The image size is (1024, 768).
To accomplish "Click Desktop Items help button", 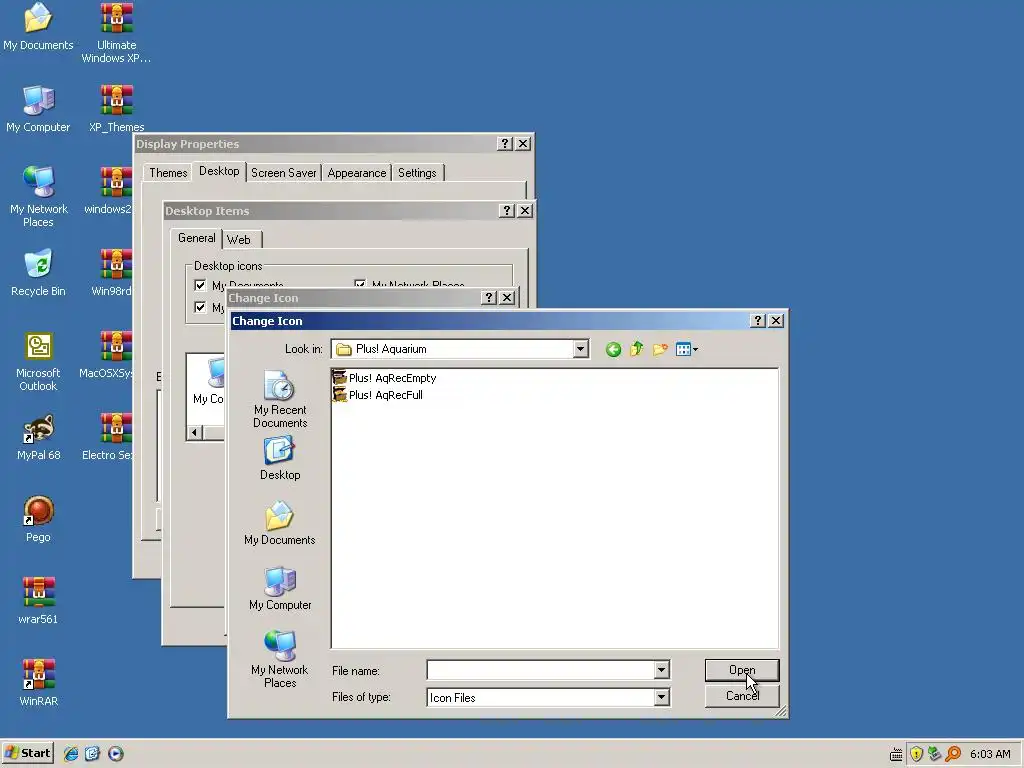I will pyautogui.click(x=506, y=210).
